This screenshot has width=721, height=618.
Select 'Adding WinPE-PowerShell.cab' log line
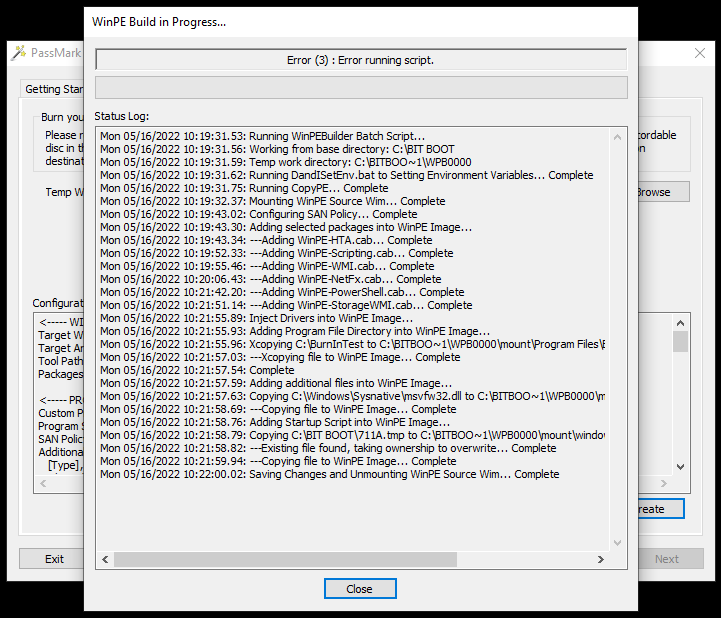(x=282, y=292)
